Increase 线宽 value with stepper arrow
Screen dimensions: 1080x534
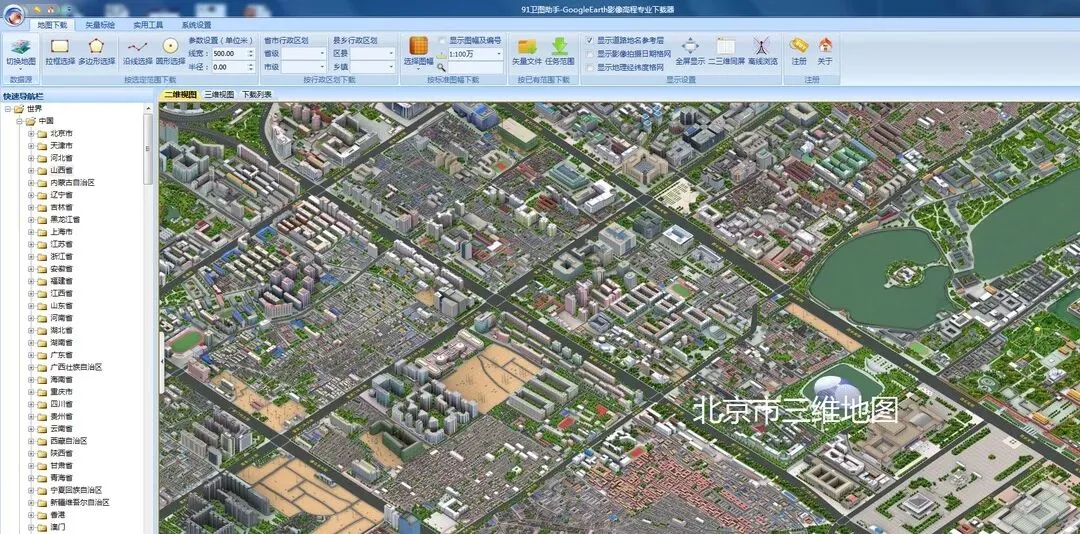coord(250,50)
